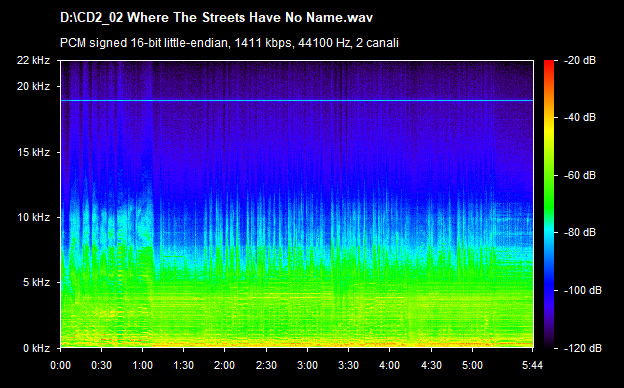
Task: Click the 1:00 time marker
Action: click(x=142, y=365)
